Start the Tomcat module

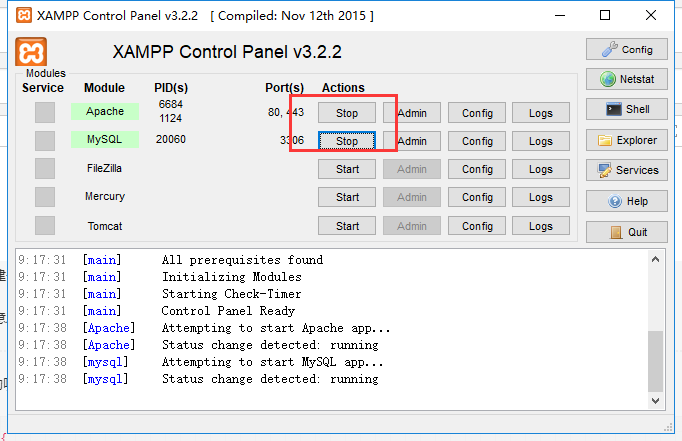[347, 226]
